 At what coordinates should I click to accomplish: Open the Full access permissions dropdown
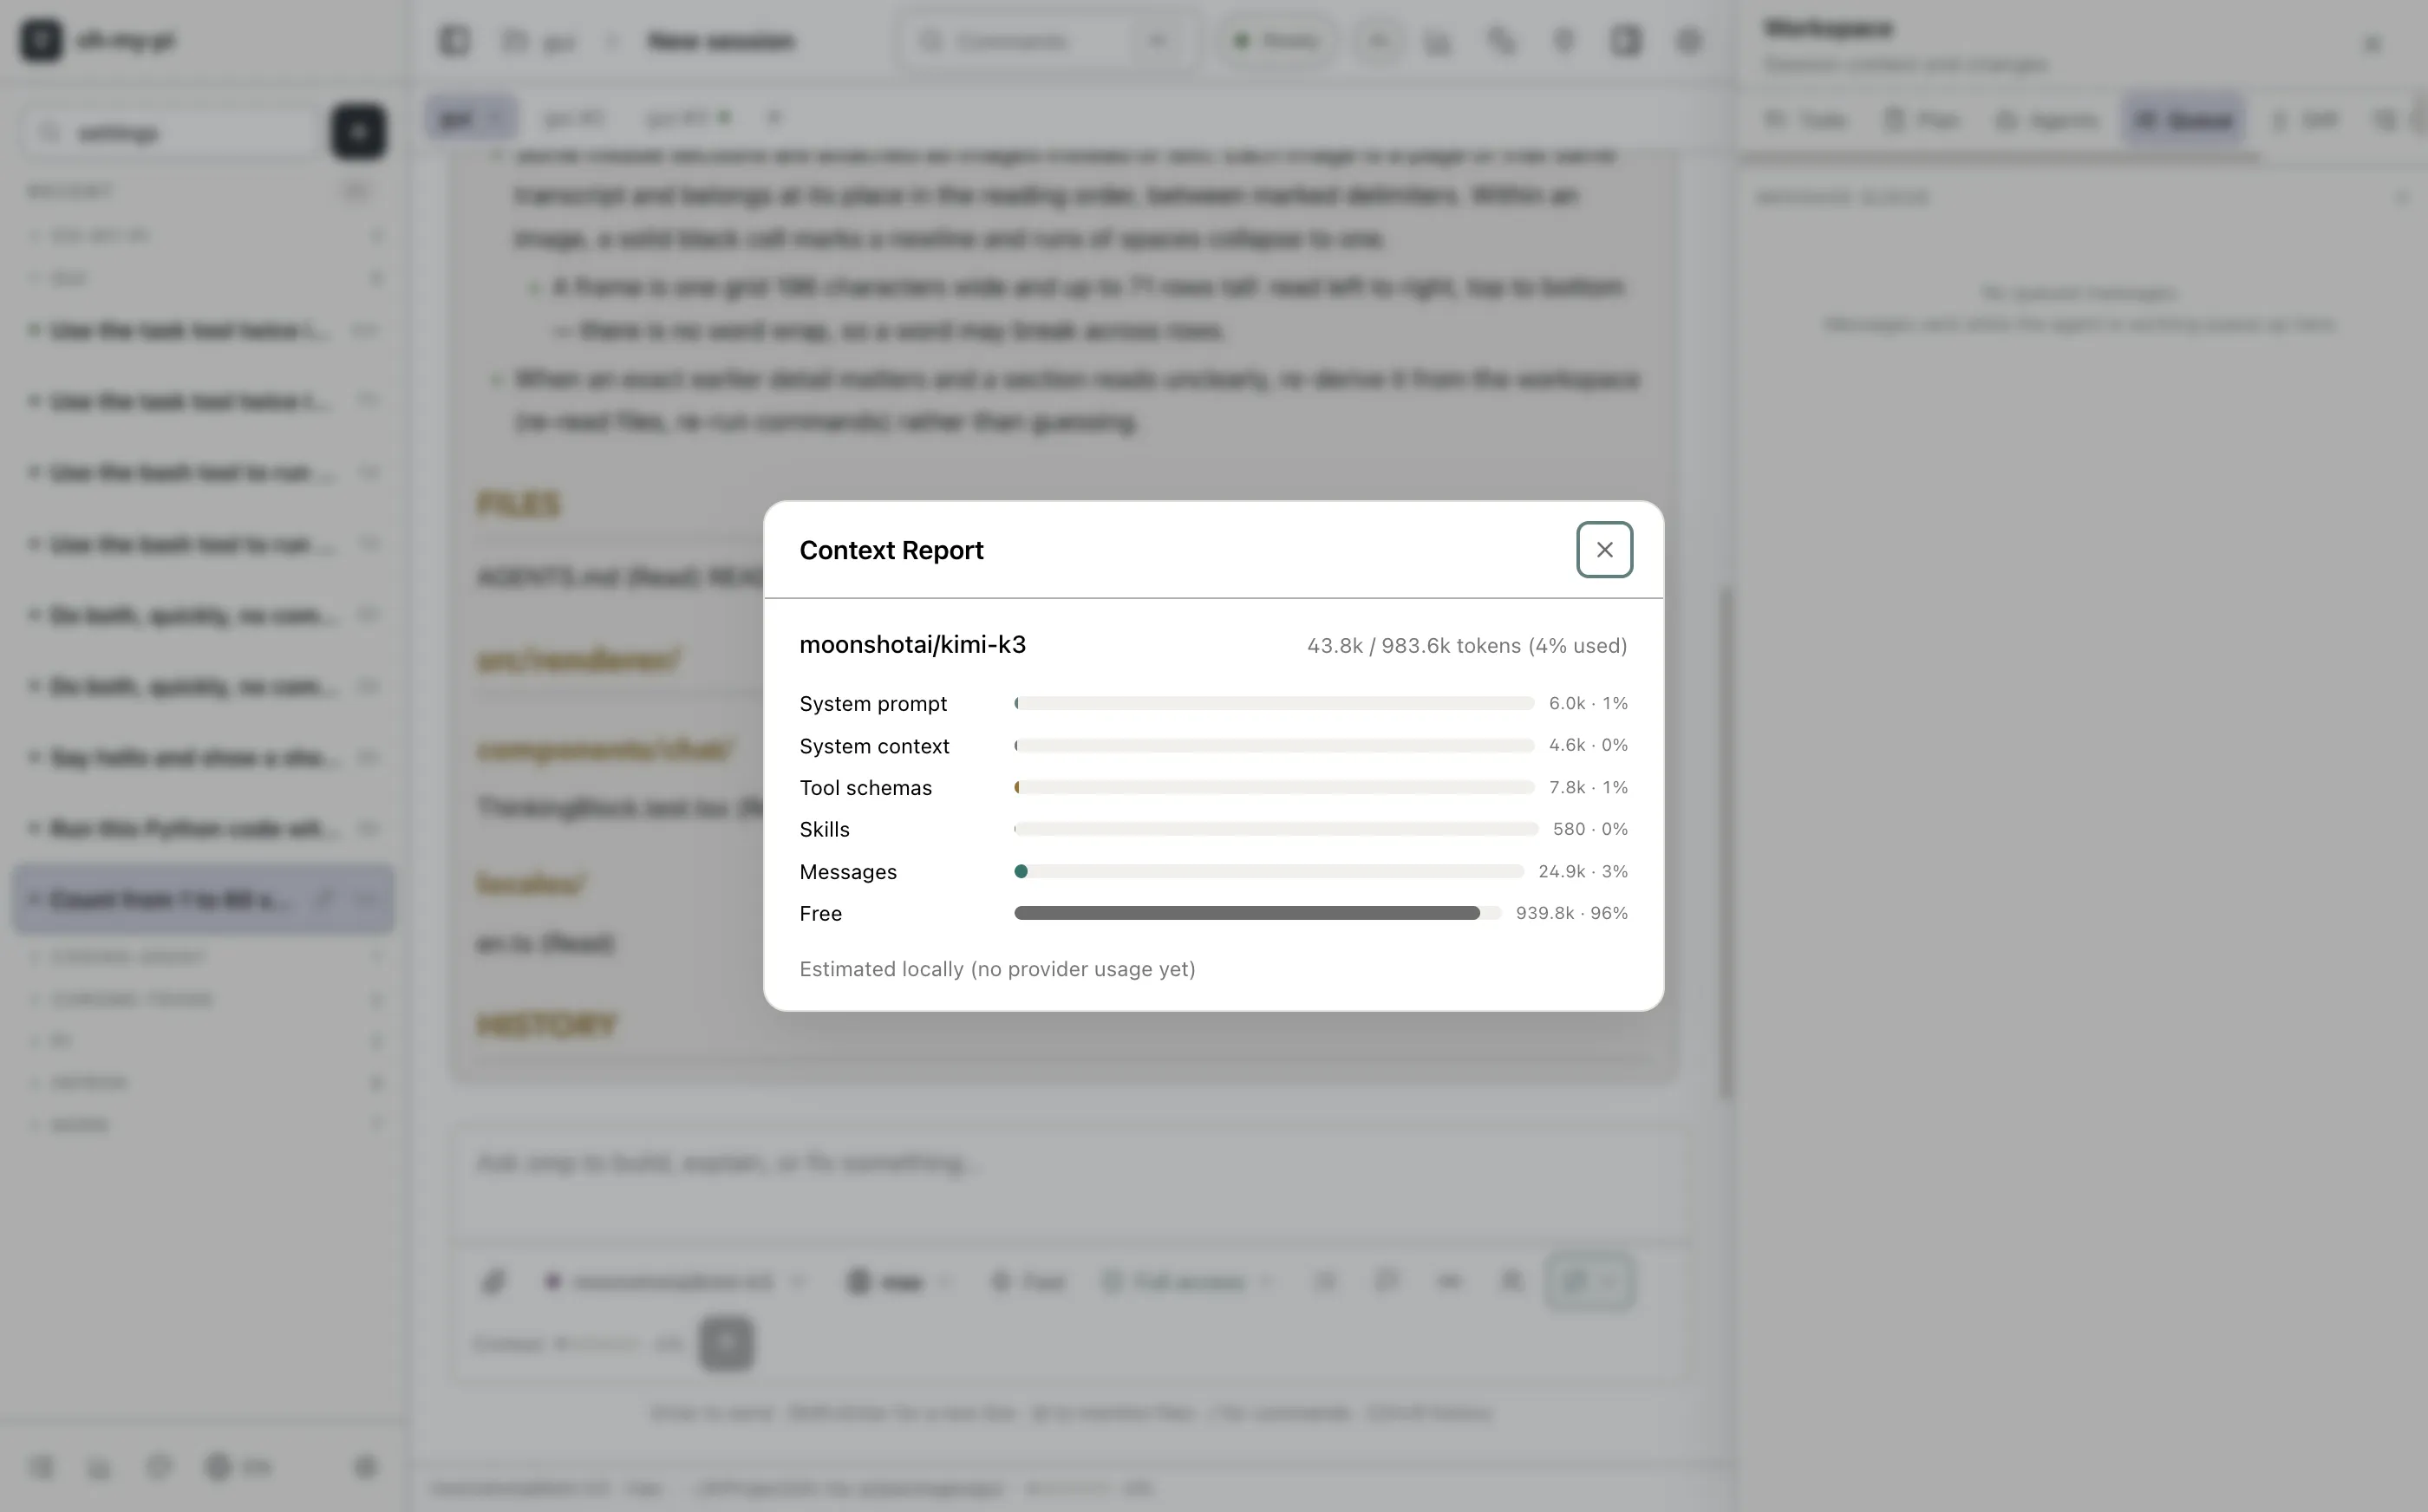pos(1187,1281)
